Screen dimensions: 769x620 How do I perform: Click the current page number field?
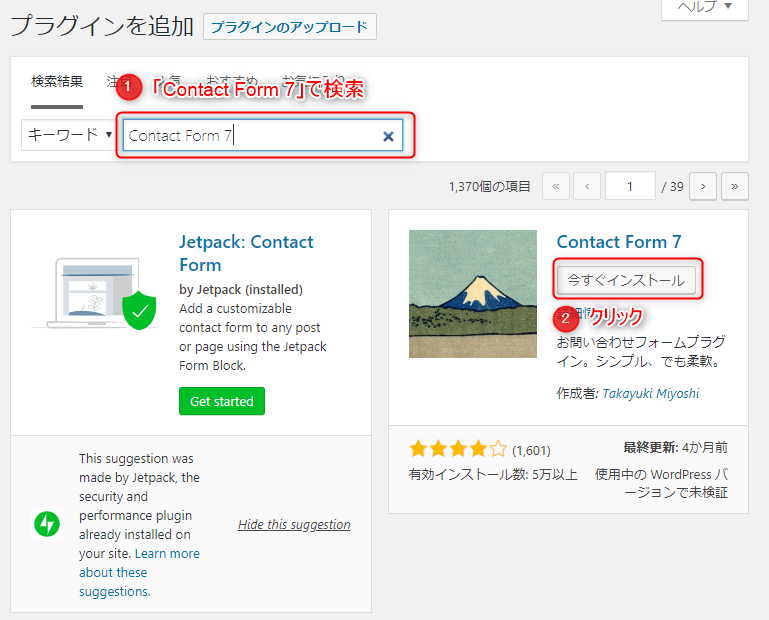pyautogui.click(x=630, y=186)
